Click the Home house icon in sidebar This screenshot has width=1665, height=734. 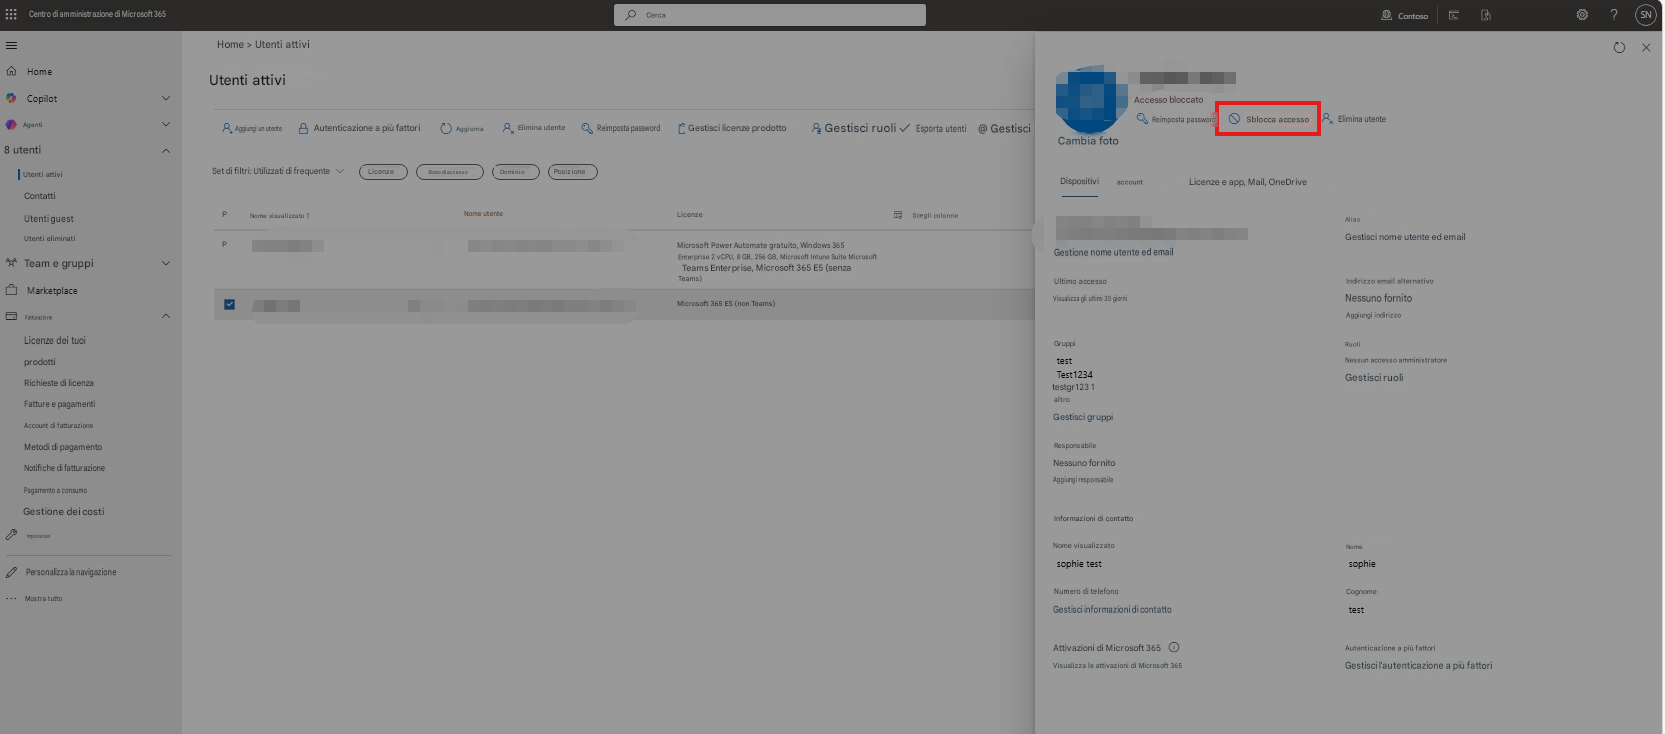pyautogui.click(x=11, y=71)
